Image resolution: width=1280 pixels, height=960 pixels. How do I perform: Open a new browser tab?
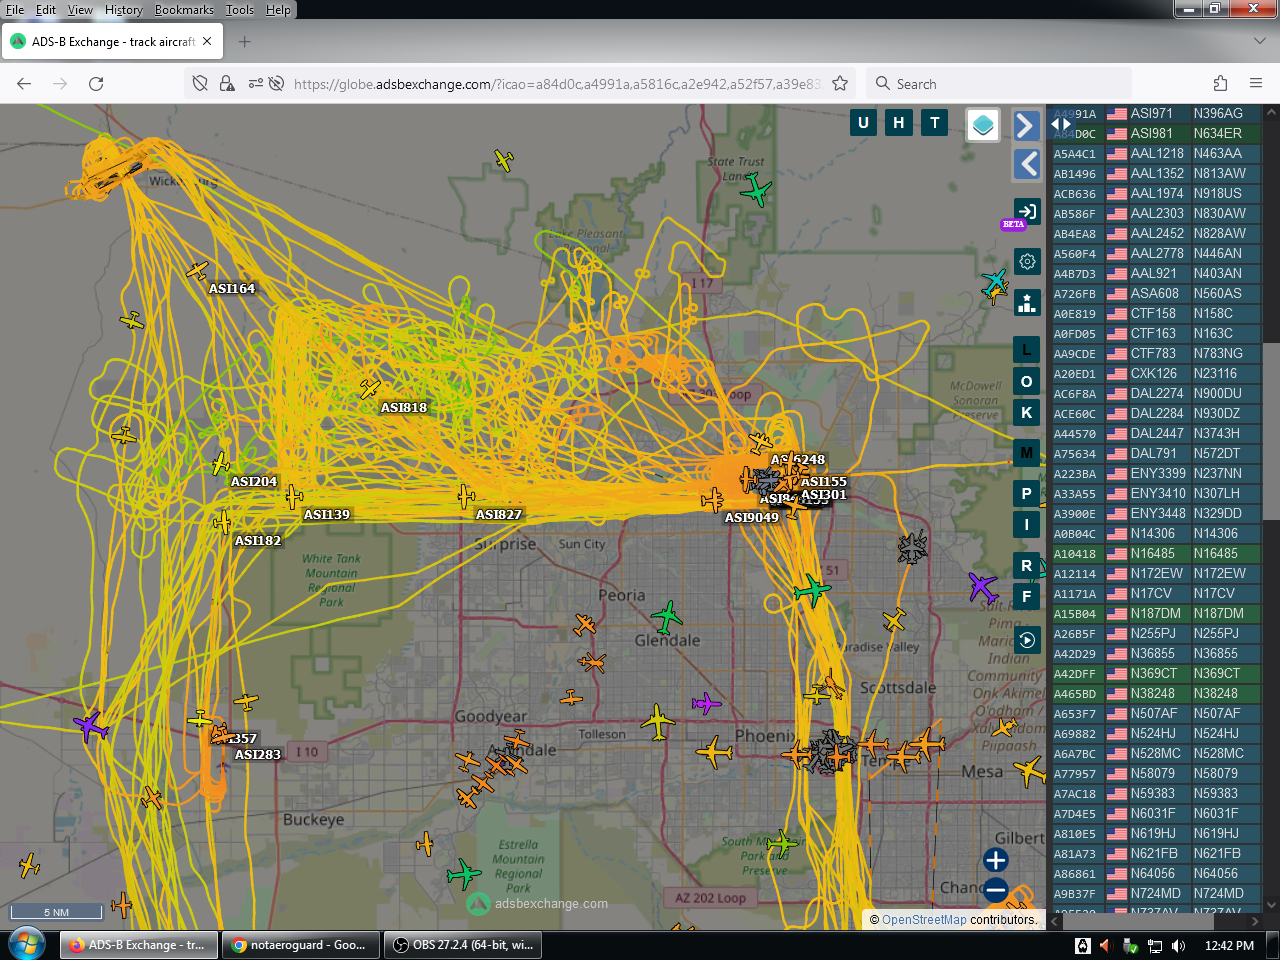[245, 42]
